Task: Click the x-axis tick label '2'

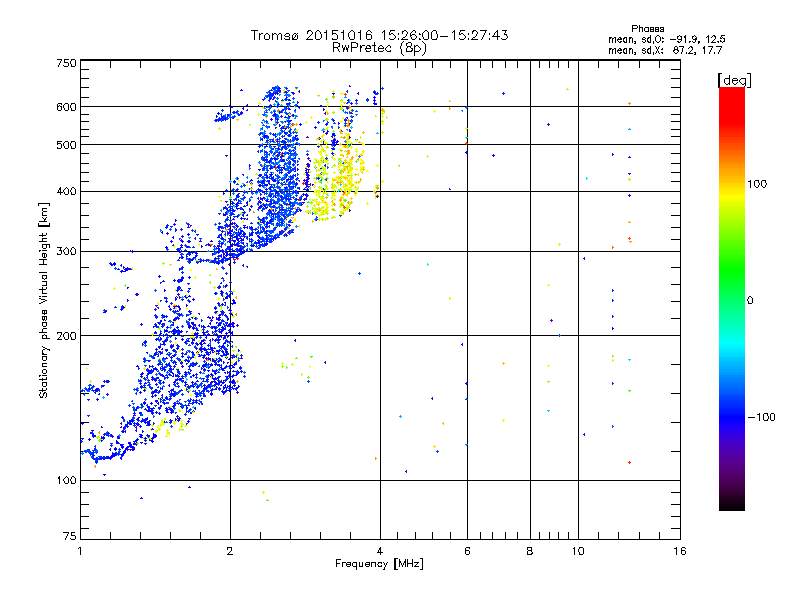Action: [x=230, y=551]
